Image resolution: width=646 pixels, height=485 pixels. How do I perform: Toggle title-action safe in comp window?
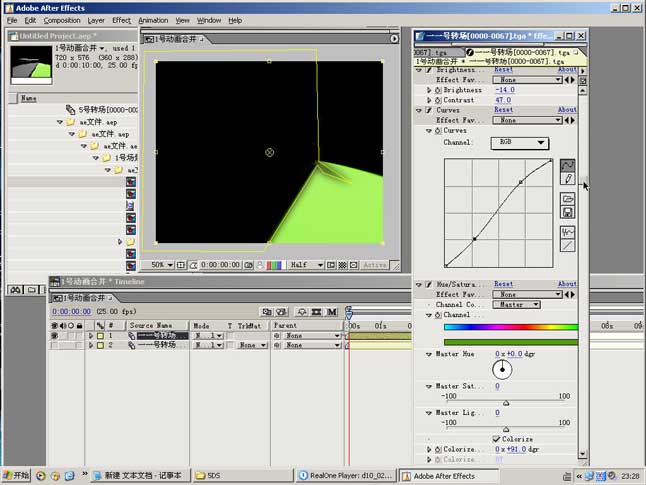(180, 265)
